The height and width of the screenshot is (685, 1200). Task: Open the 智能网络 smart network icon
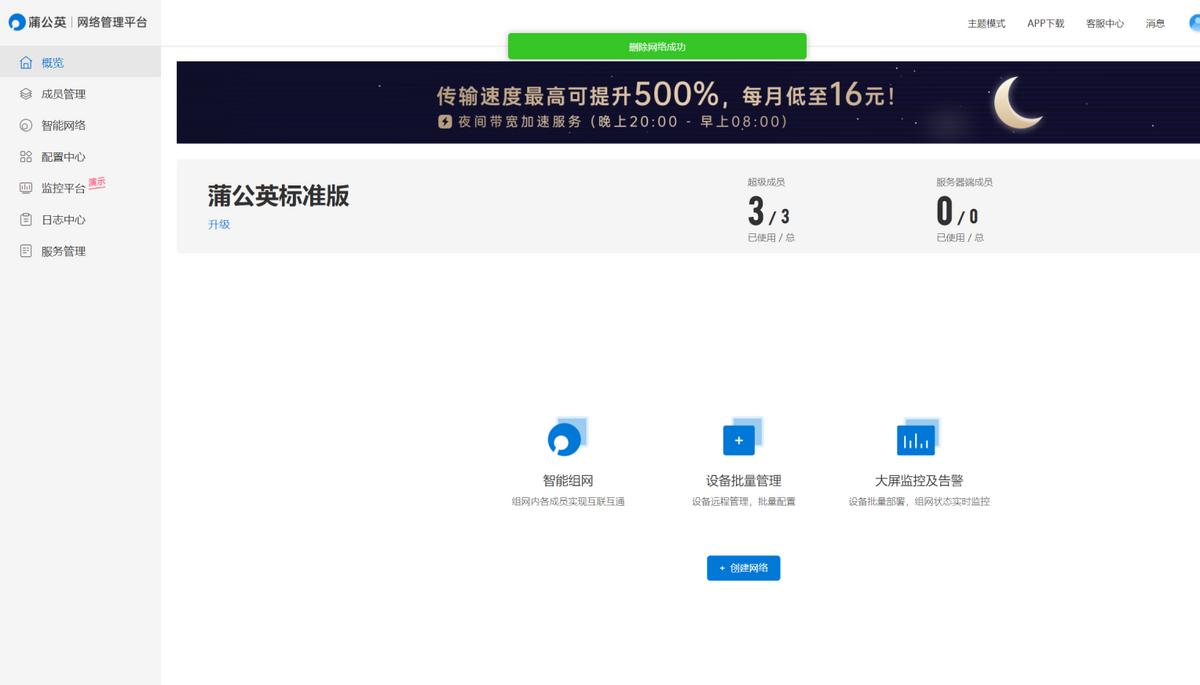25,125
